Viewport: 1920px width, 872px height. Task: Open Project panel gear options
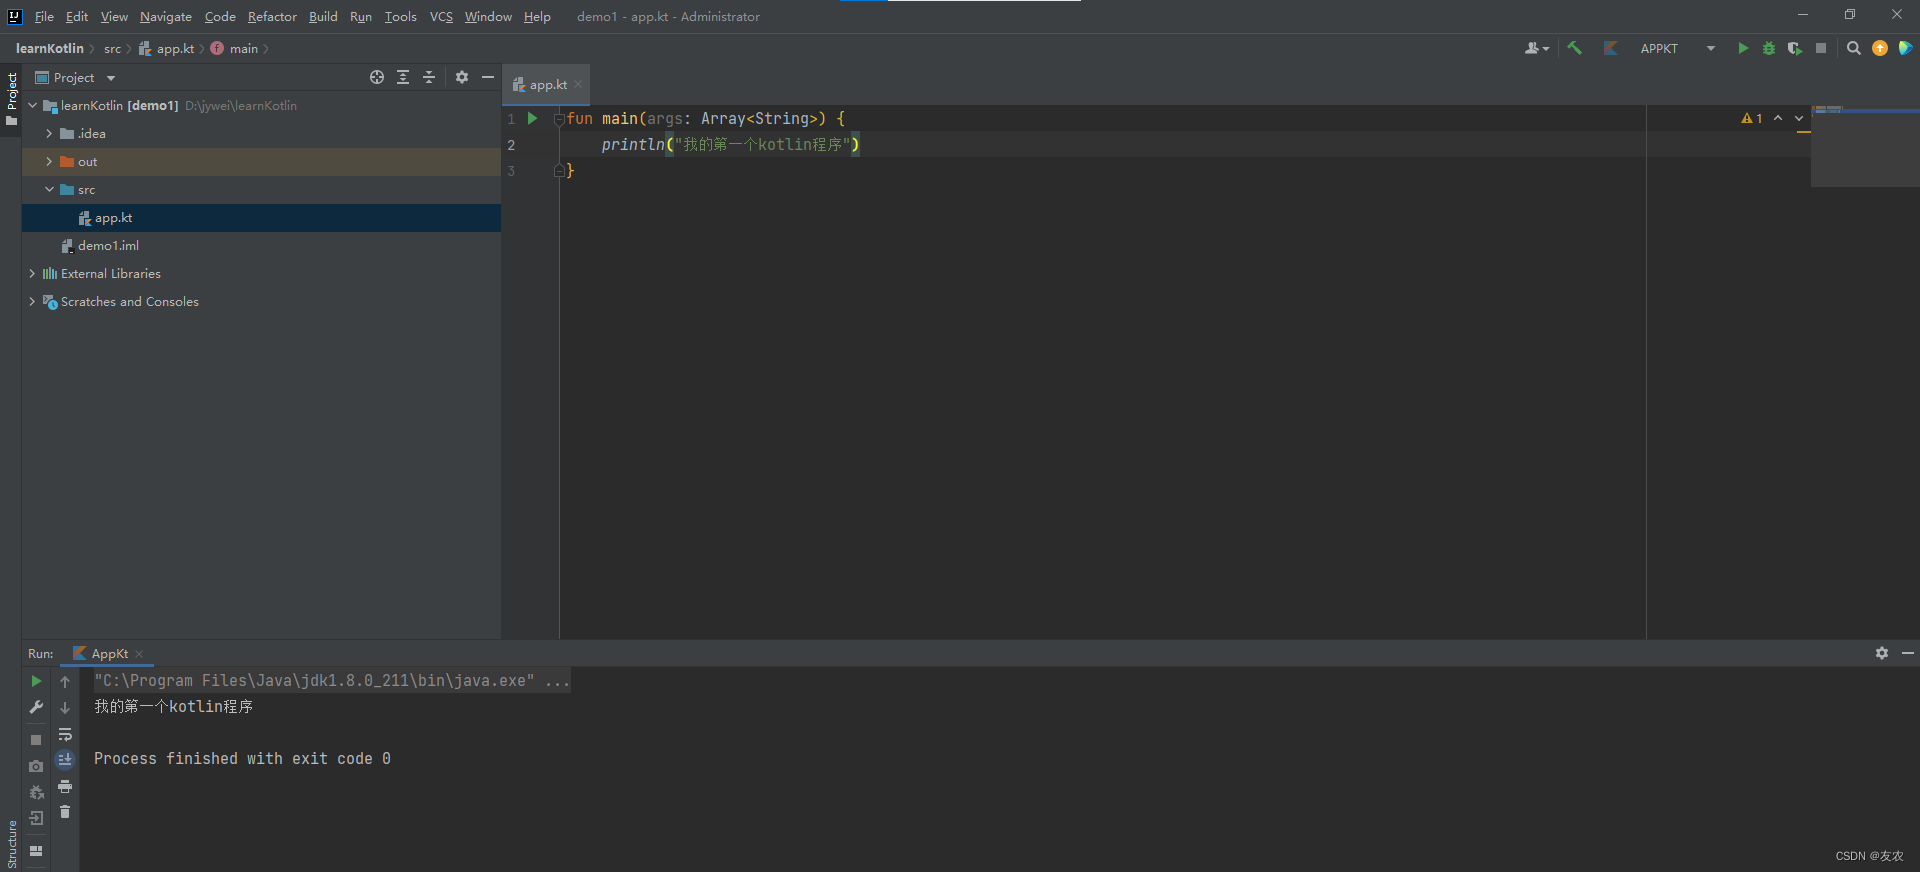coord(462,77)
